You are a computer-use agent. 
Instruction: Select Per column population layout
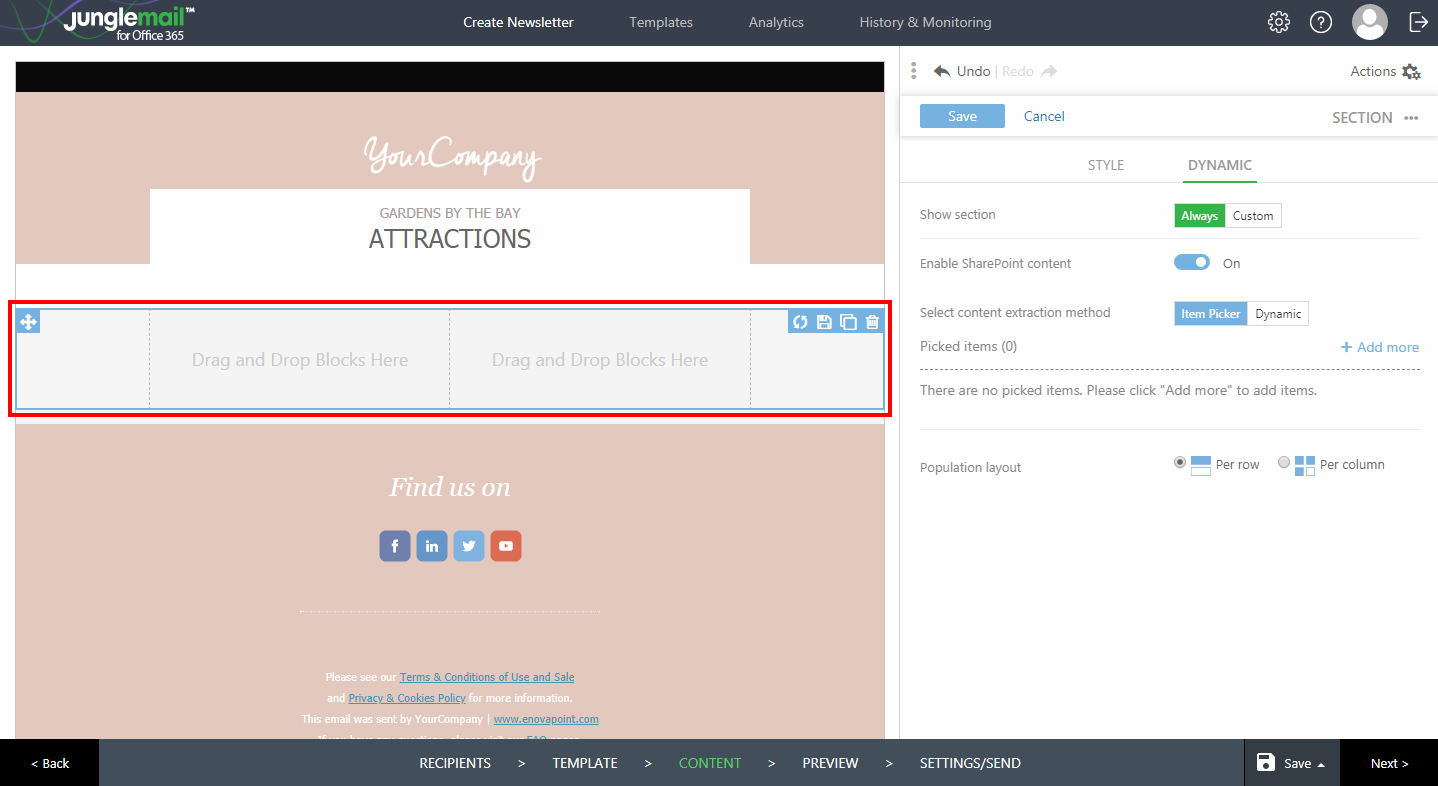1283,463
